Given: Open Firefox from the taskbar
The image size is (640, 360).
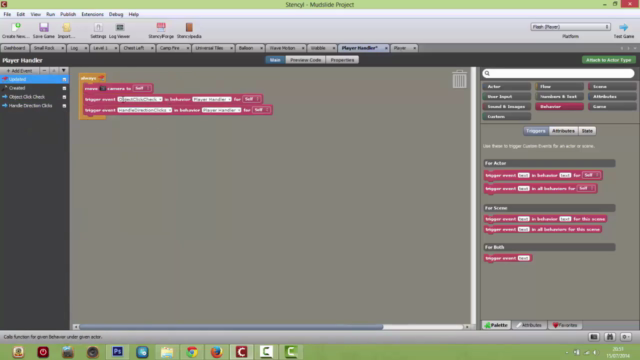Looking at the screenshot, I should coord(216,351).
